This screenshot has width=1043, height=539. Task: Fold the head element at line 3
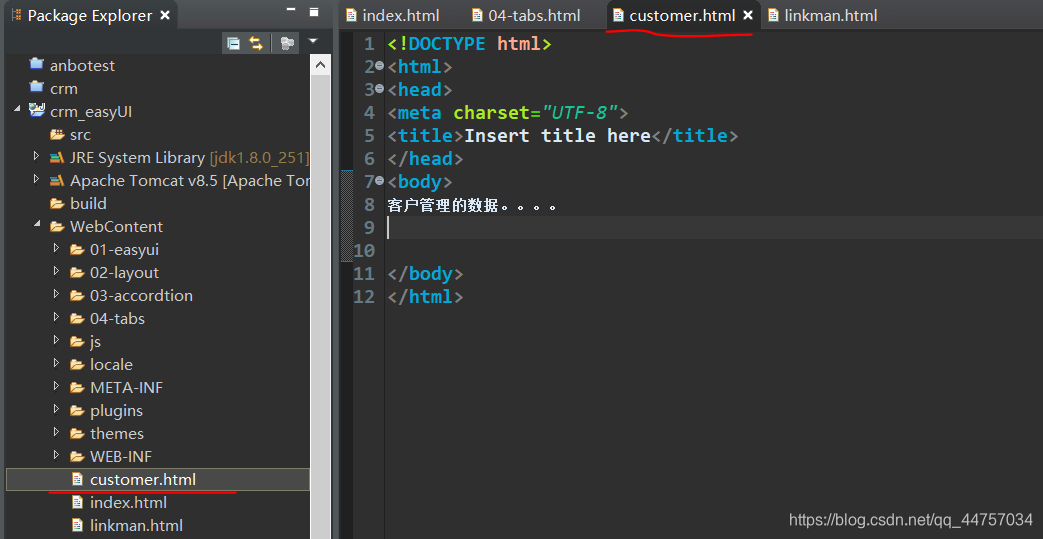(379, 89)
